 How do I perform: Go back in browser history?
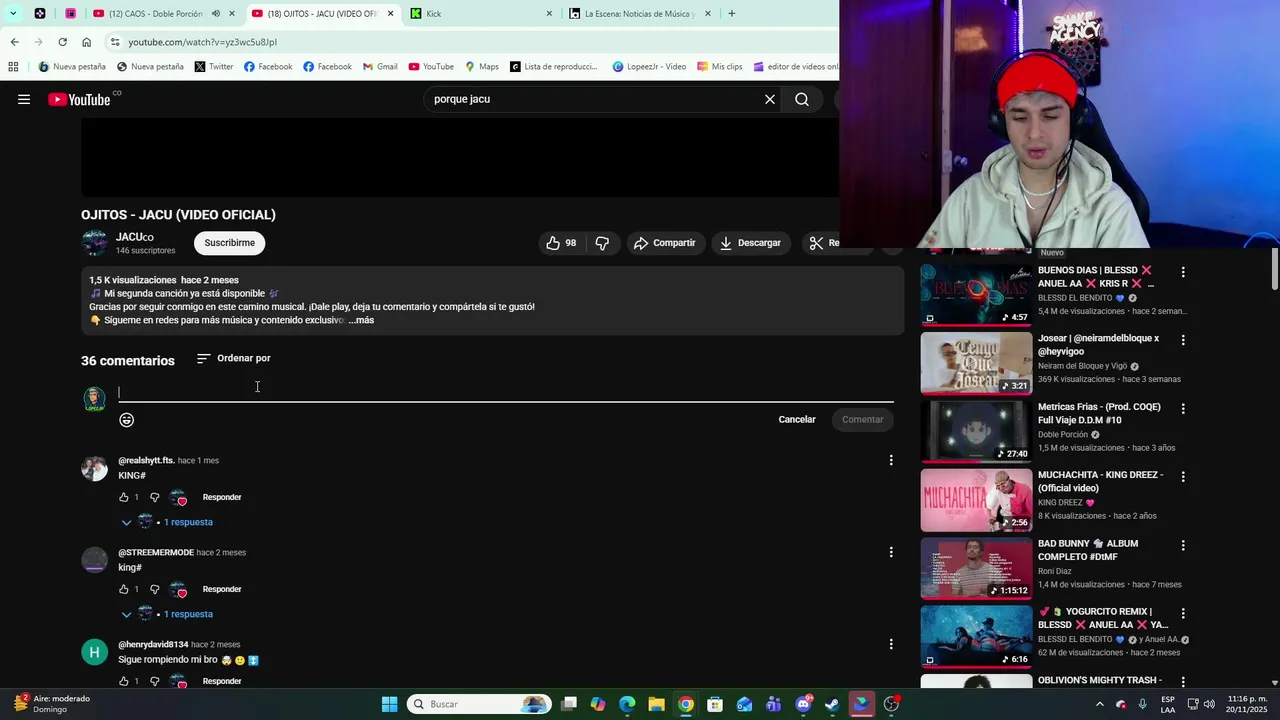tap(14, 42)
